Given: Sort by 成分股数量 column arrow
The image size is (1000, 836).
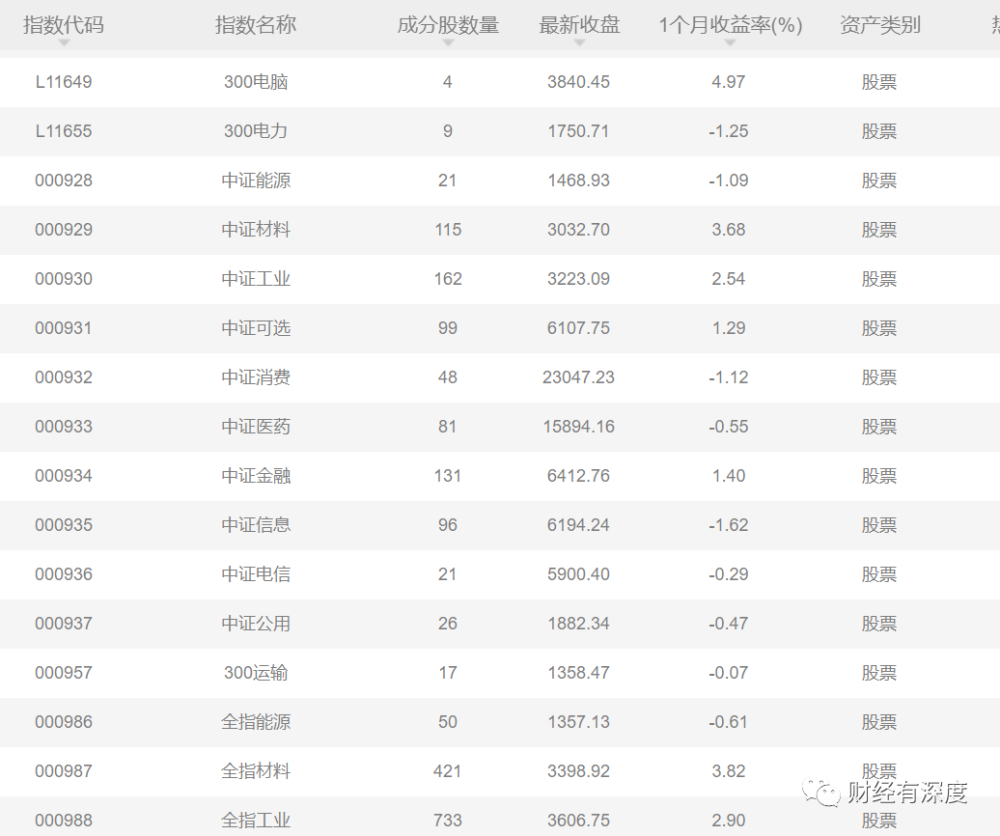Looking at the screenshot, I should 448,43.
